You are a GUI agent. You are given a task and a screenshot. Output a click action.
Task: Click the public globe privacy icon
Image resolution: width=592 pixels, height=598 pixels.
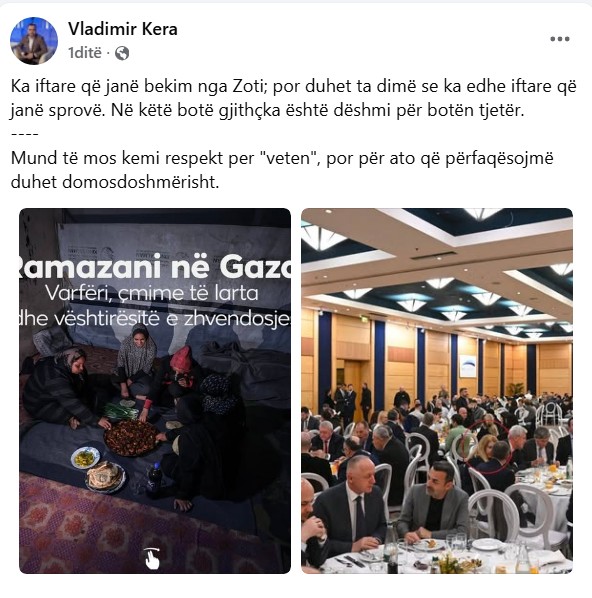click(122, 53)
